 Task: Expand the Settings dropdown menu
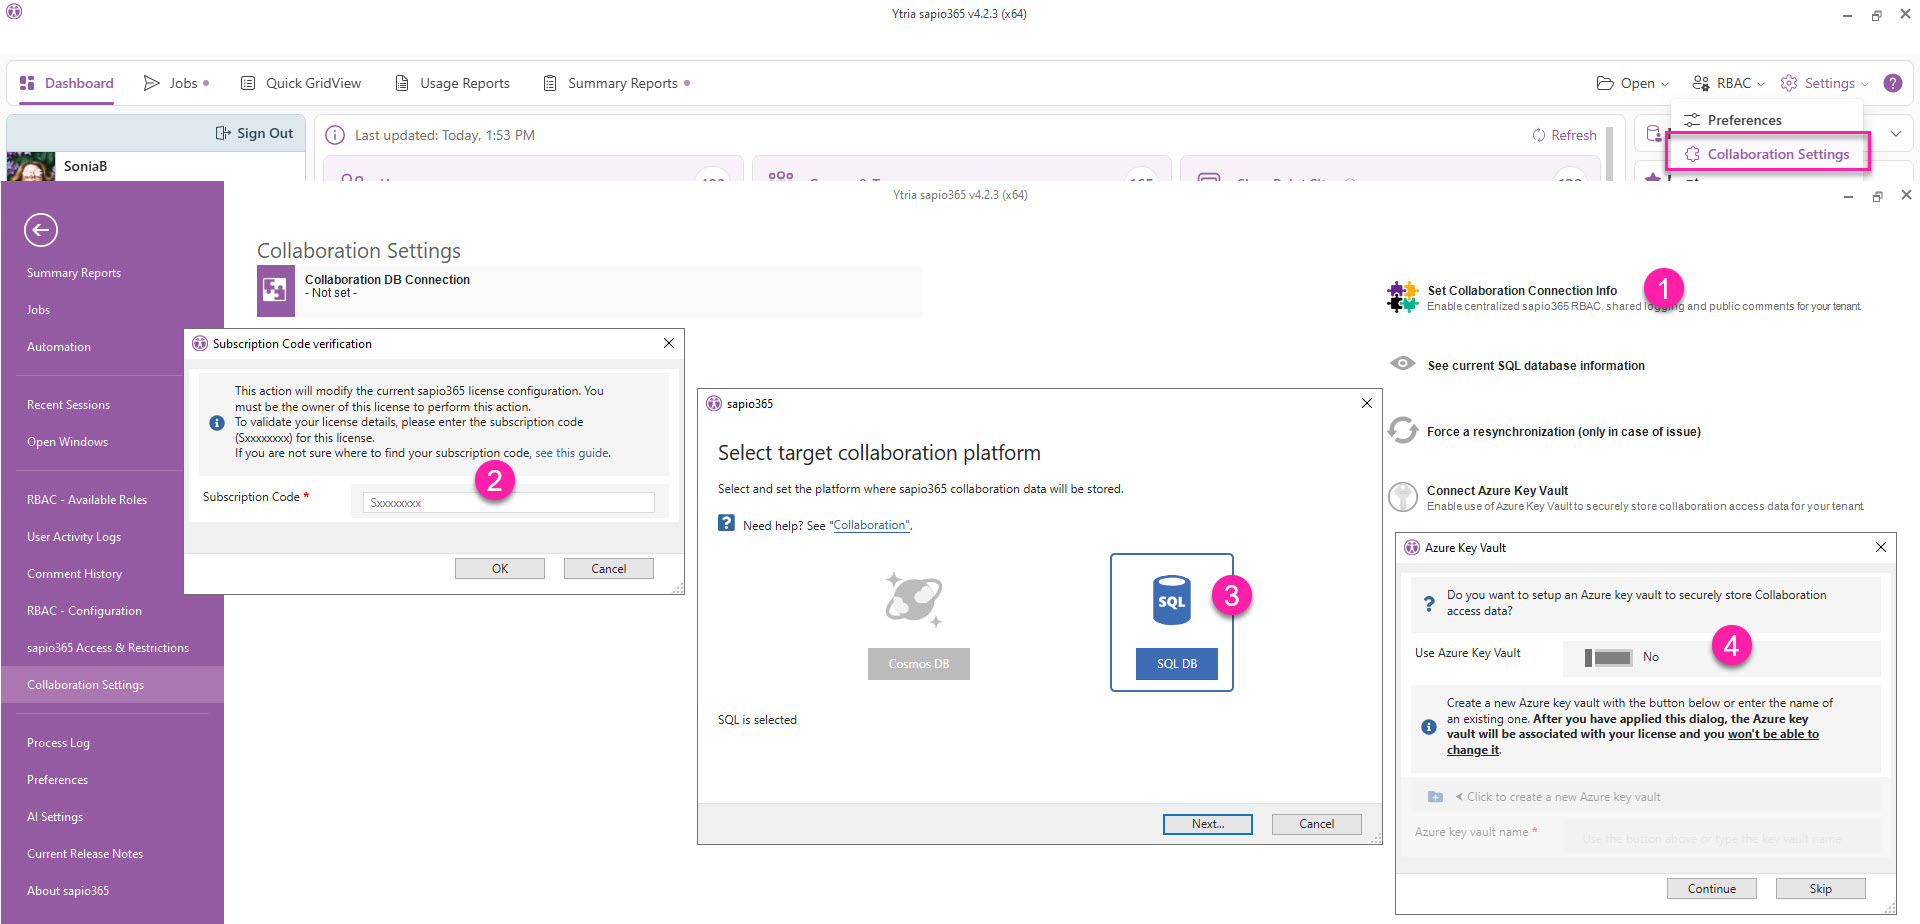pyautogui.click(x=1825, y=83)
